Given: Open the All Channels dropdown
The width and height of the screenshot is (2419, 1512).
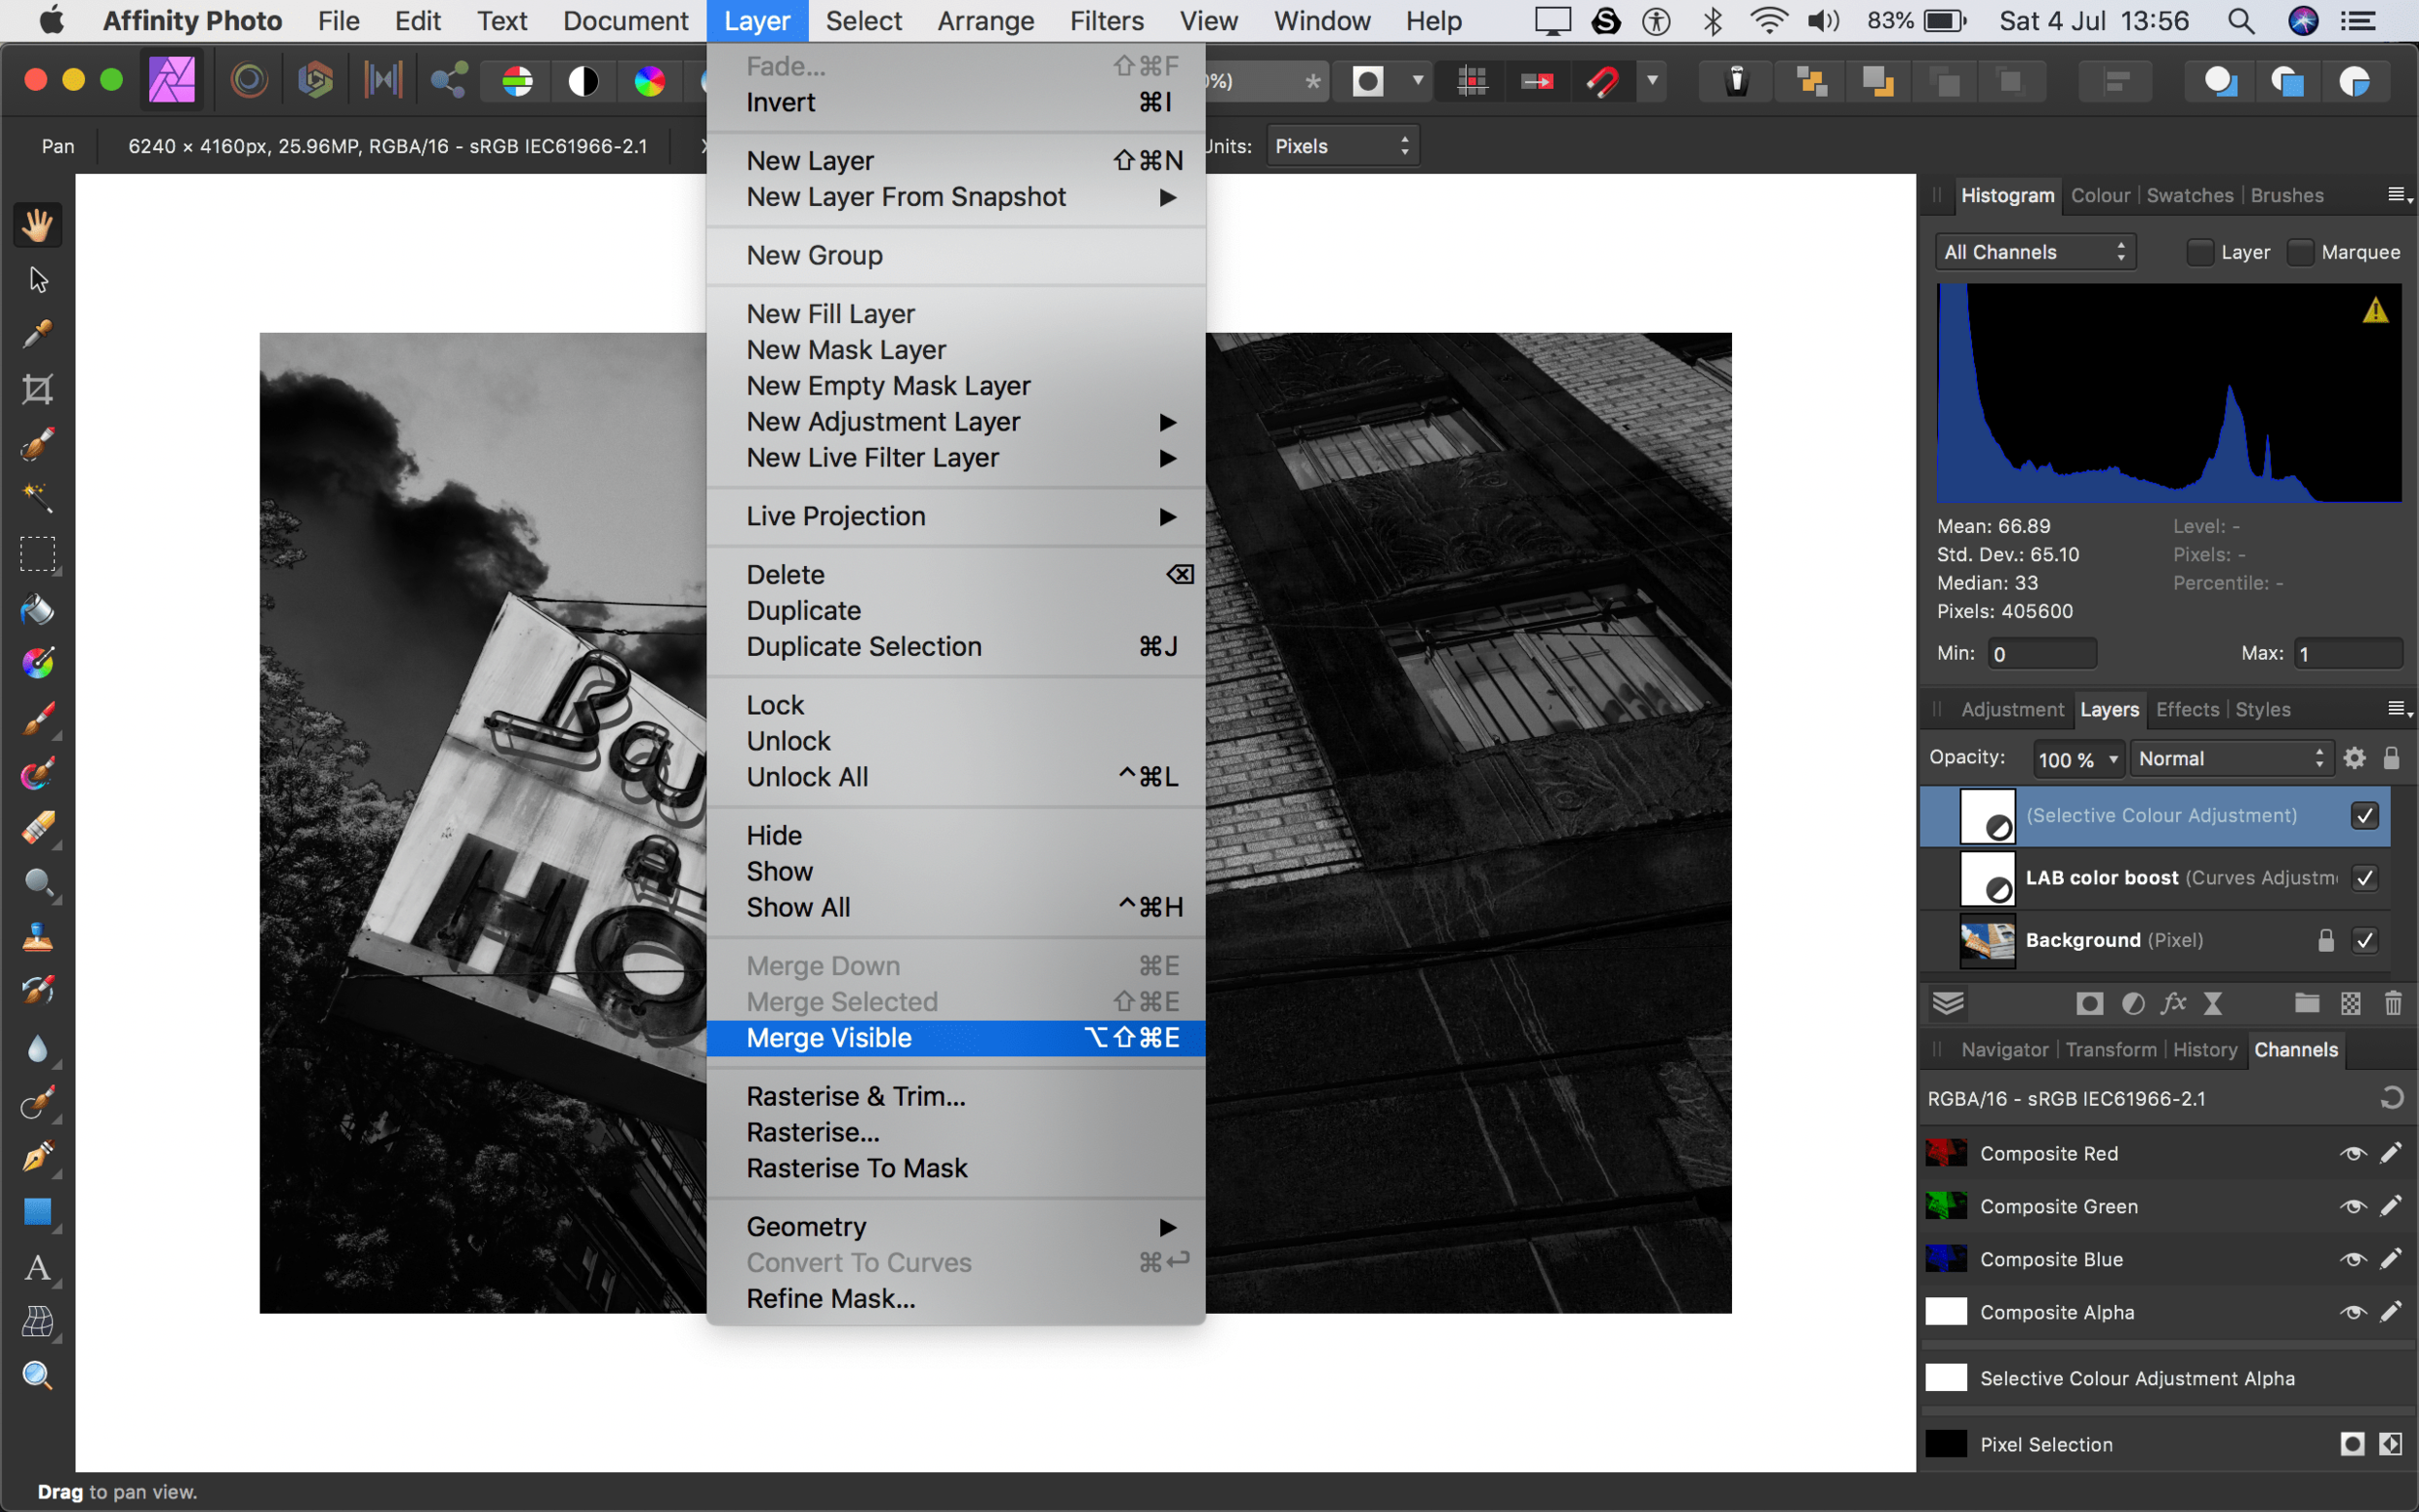Looking at the screenshot, I should pyautogui.click(x=2034, y=252).
